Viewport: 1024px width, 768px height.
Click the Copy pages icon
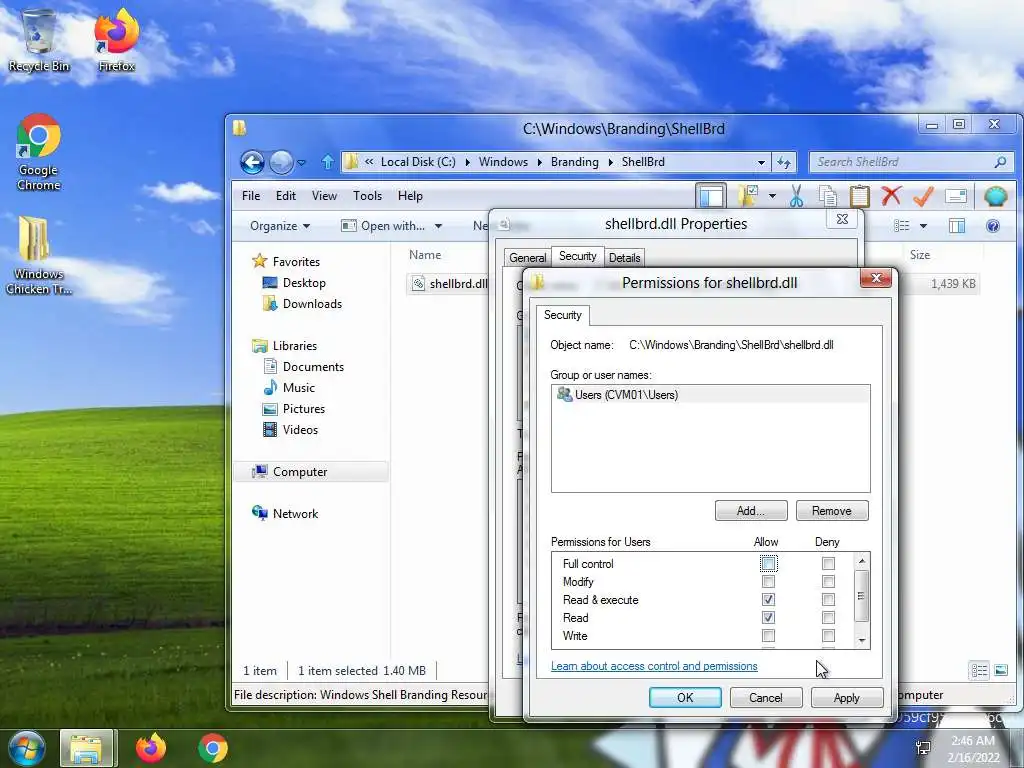[x=827, y=196]
